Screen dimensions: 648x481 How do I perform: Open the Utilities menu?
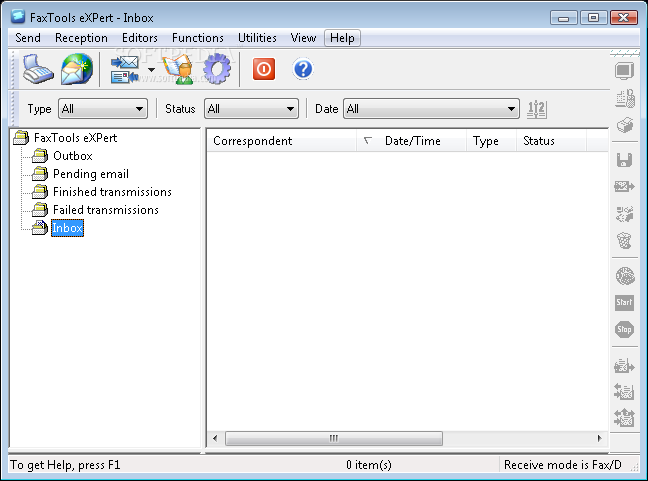(x=257, y=38)
